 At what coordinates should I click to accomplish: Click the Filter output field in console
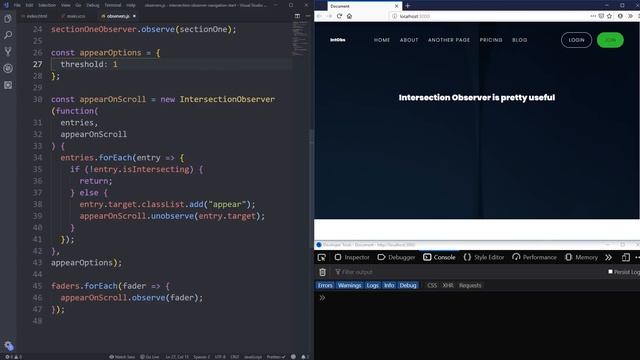pos(469,272)
